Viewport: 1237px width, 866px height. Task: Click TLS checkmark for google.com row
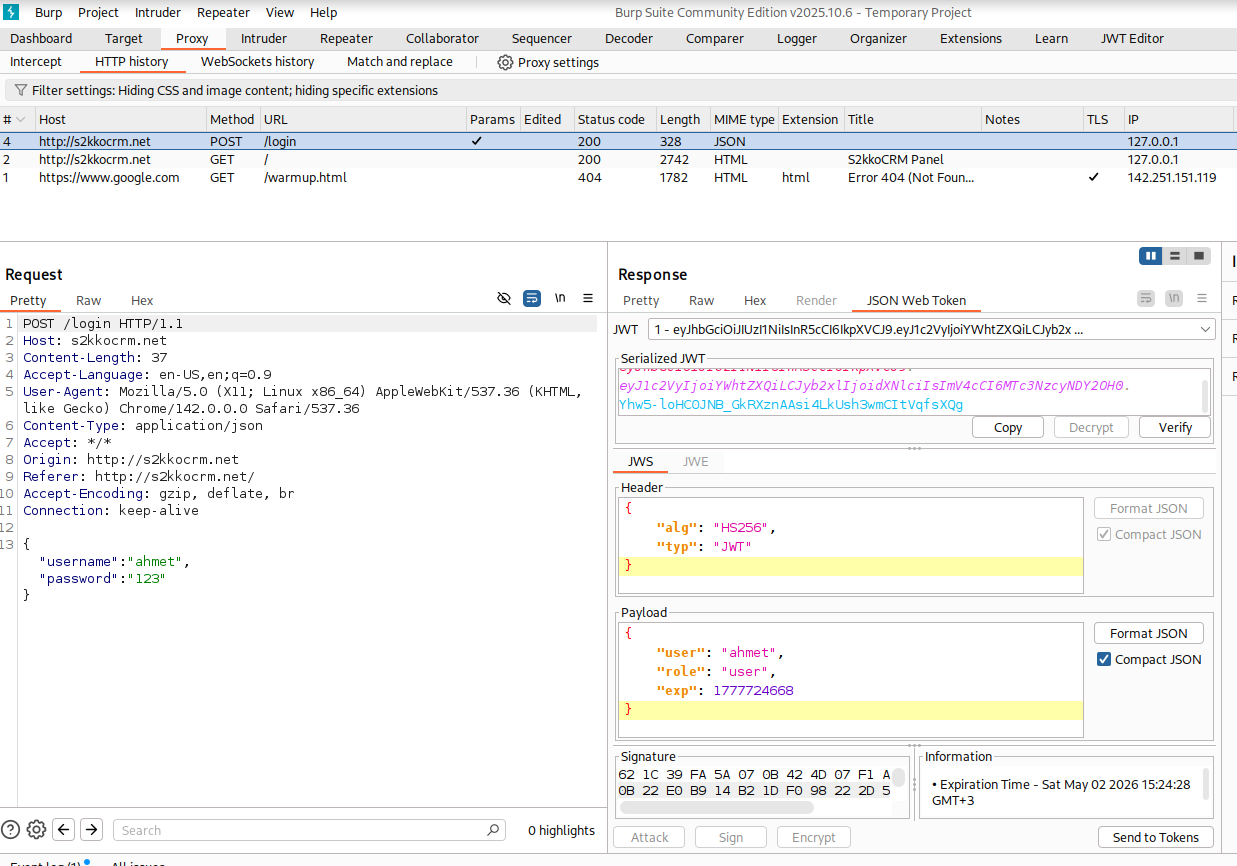(1094, 177)
